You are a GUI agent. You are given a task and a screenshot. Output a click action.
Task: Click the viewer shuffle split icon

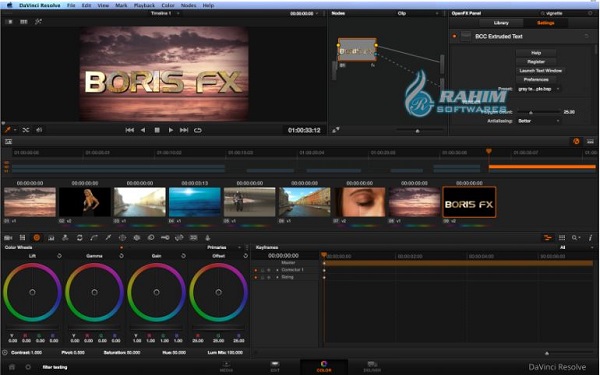tap(26, 130)
